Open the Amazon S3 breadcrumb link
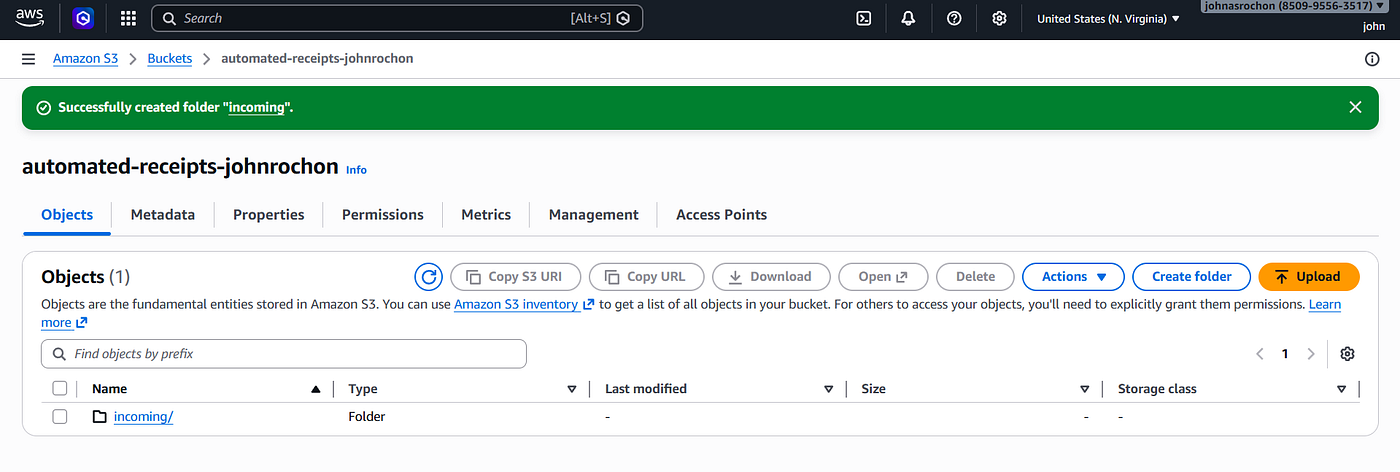Viewport: 1400px width, 472px height. 85,59
